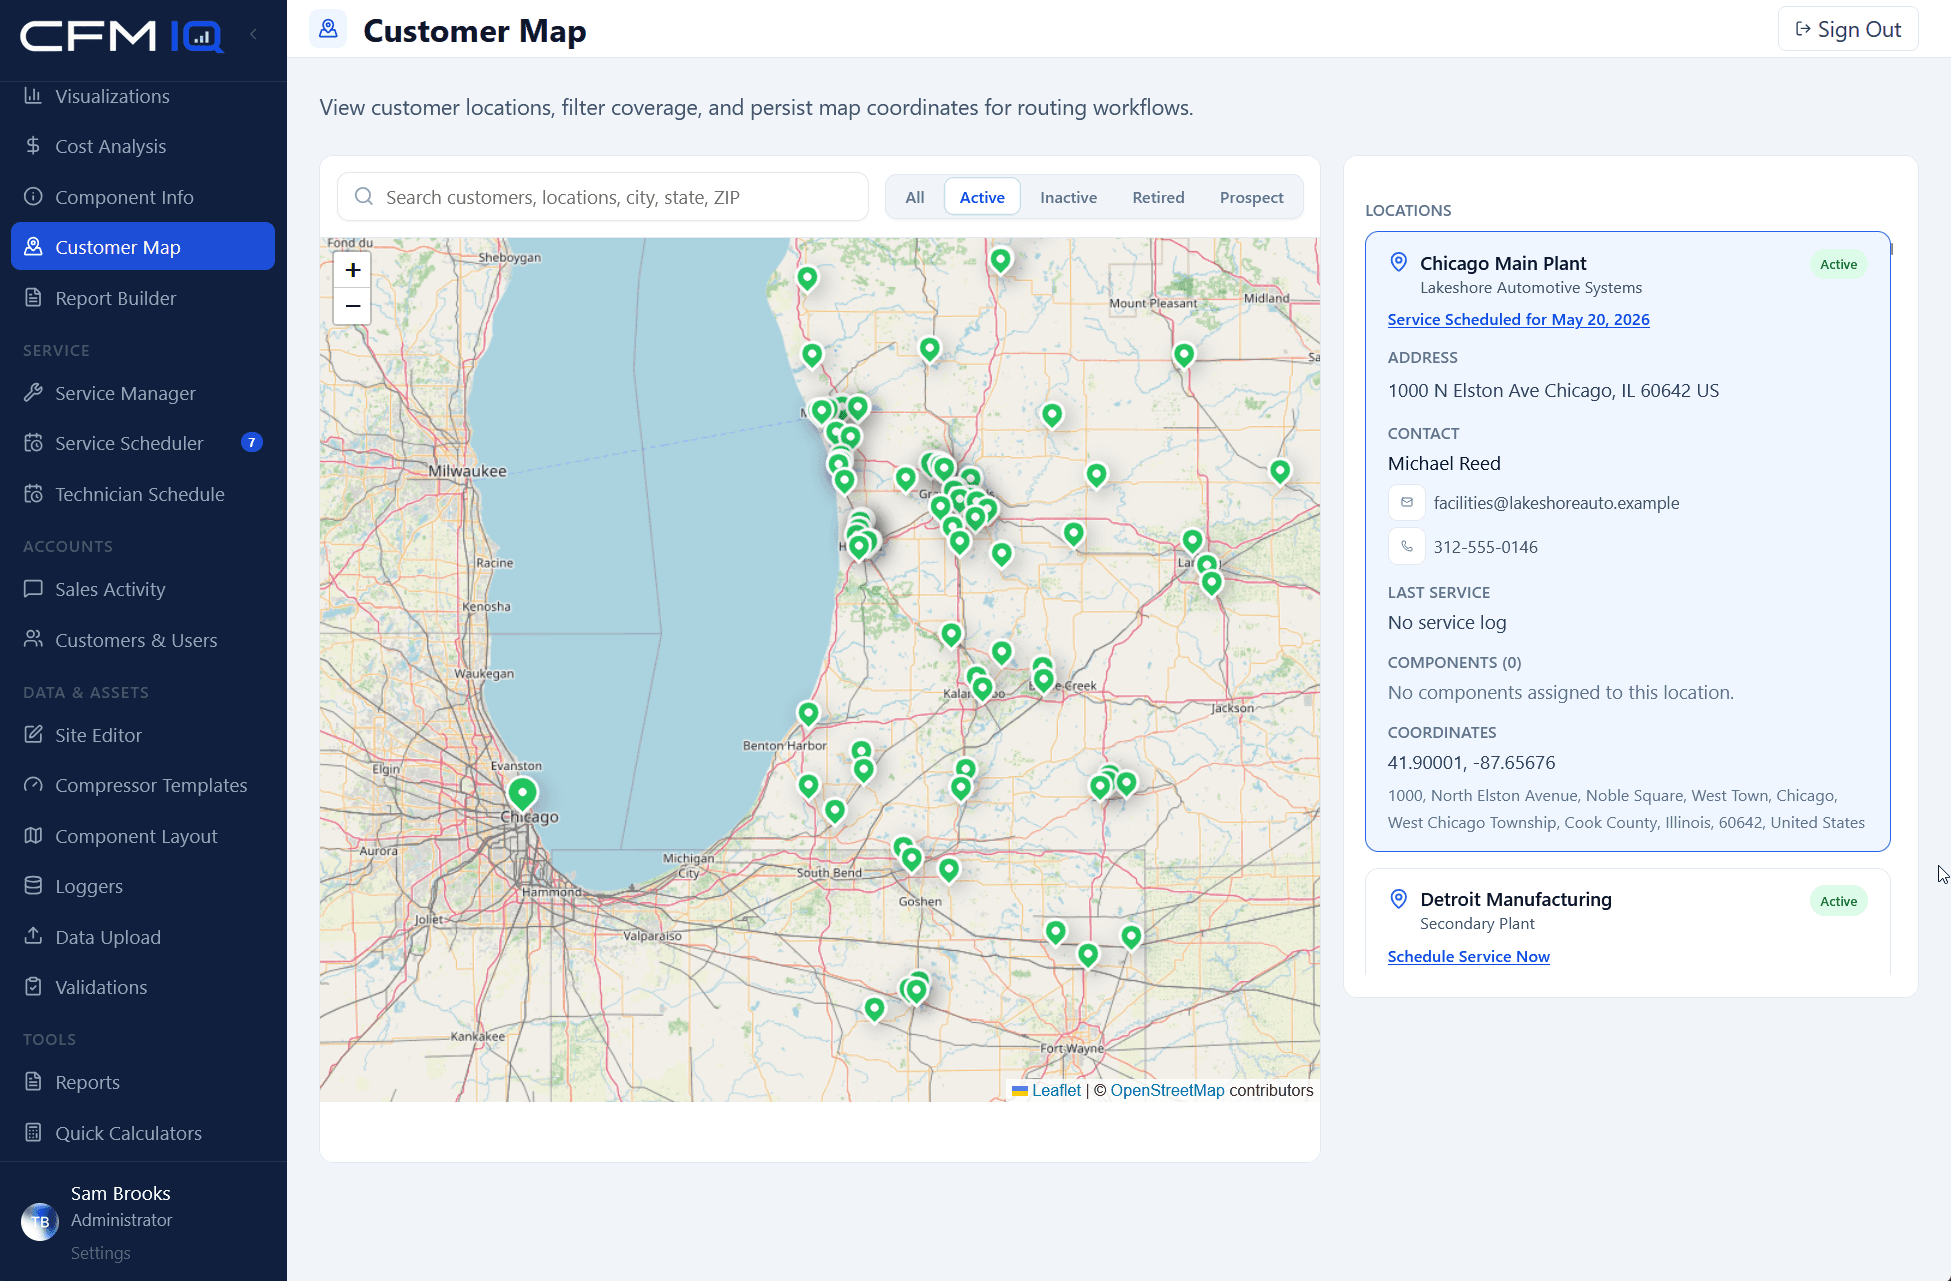Click the large Chicago map marker

[522, 793]
